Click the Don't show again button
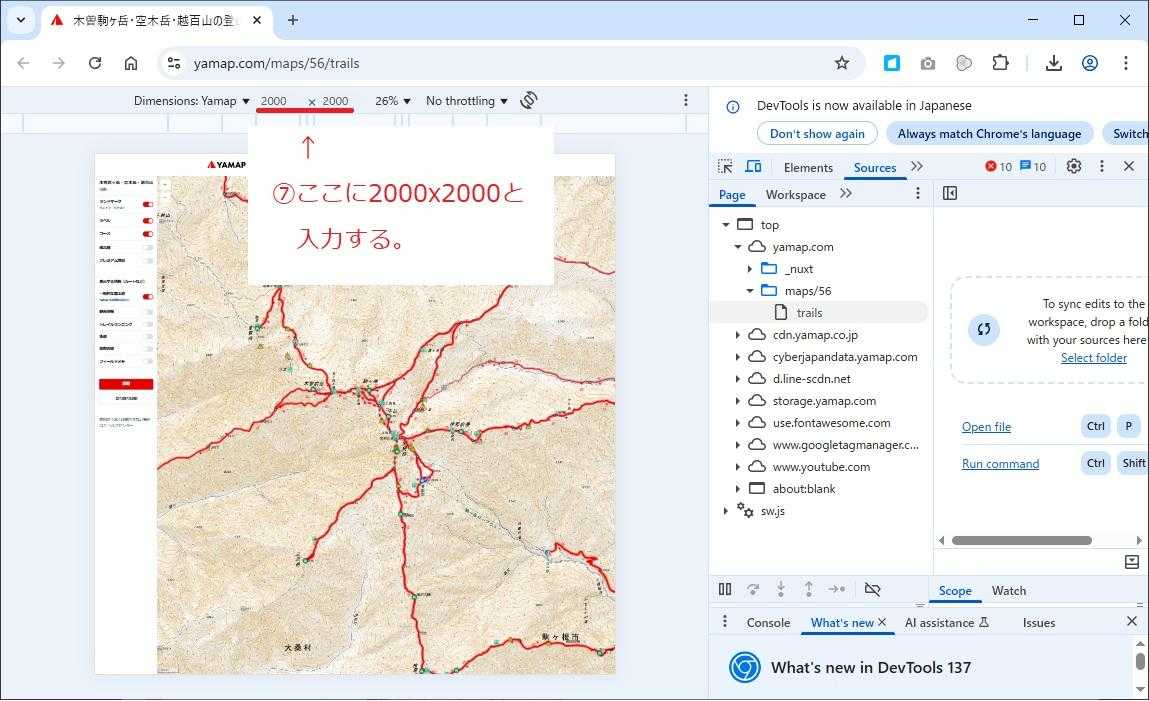Image resolution: width=1149 pixels, height=701 pixels. 817,134
